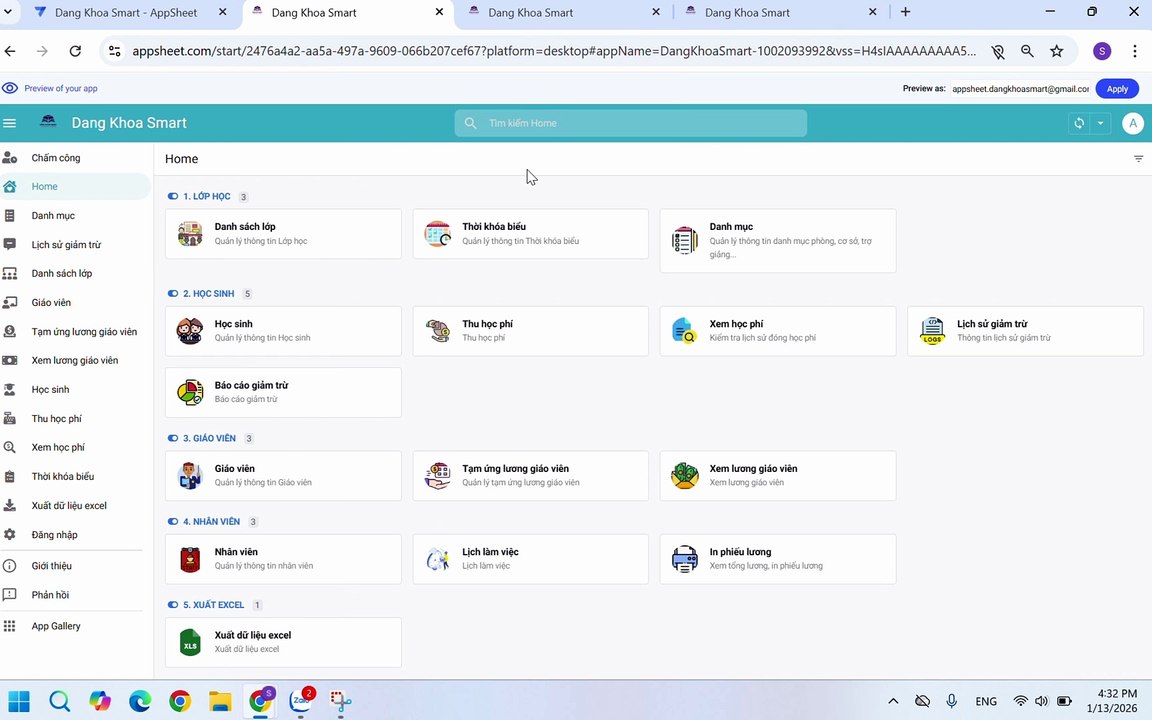Screen dimensions: 1152x720
Task: Open Microsoft Edge from taskbar
Action: (140, 701)
